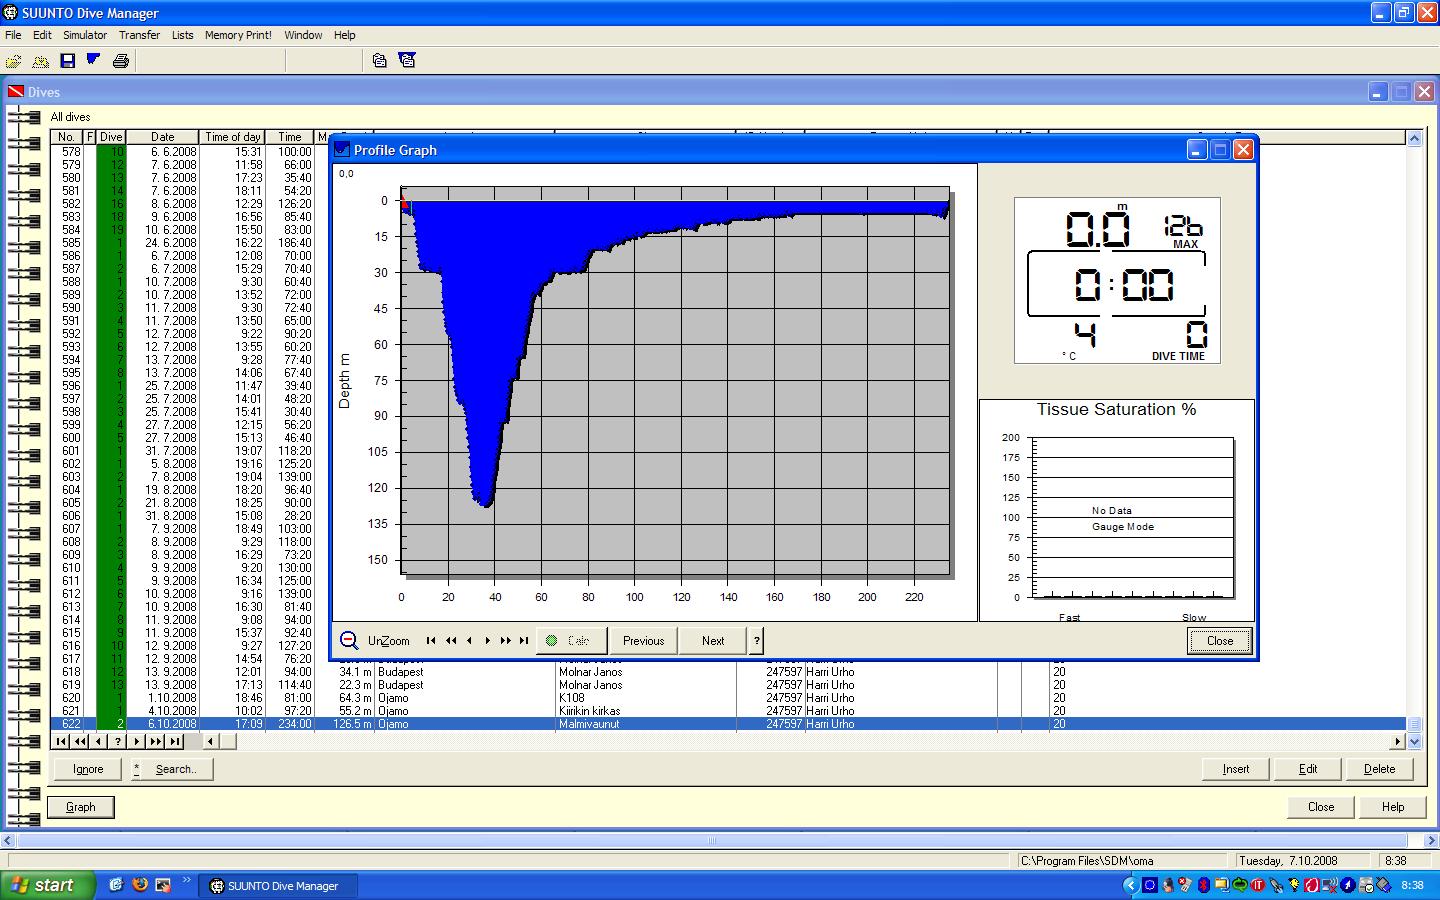The width and height of the screenshot is (1440, 900).
Task: Click the floppy disk save icon
Action: click(68, 61)
